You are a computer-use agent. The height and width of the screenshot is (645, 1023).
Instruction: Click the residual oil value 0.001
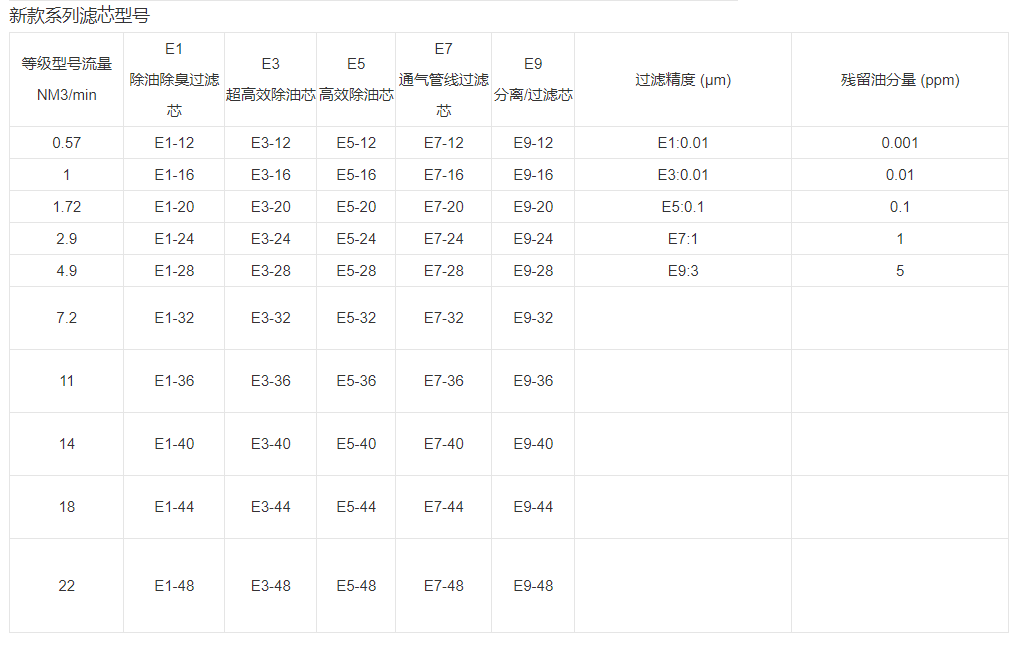point(899,143)
